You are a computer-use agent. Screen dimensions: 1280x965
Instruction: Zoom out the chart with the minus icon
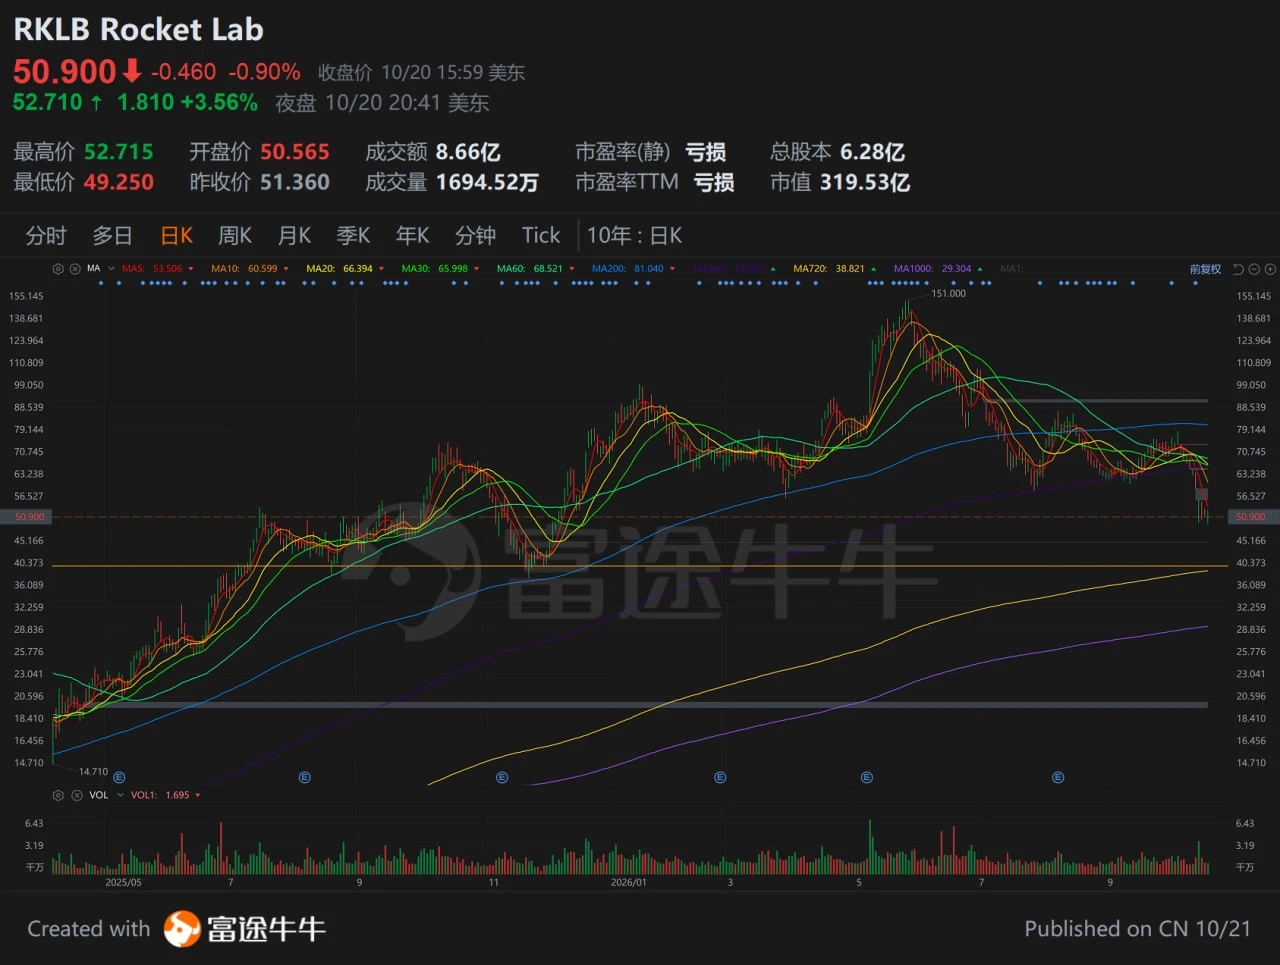click(1254, 269)
